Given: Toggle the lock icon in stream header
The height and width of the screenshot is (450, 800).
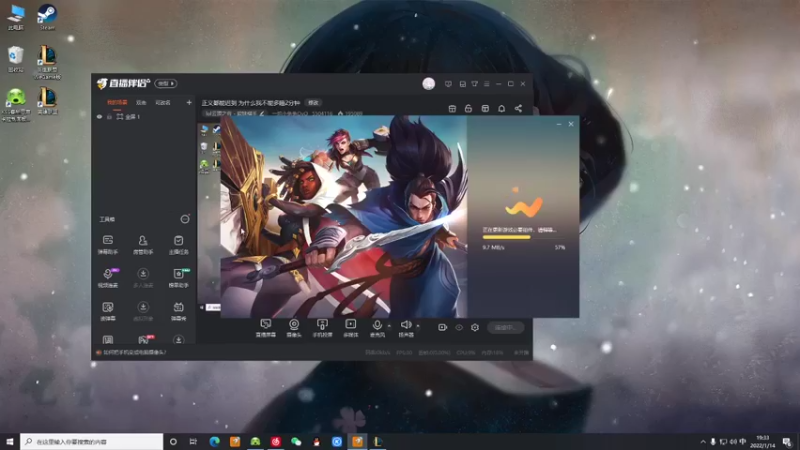Looking at the screenshot, I should pyautogui.click(x=468, y=108).
